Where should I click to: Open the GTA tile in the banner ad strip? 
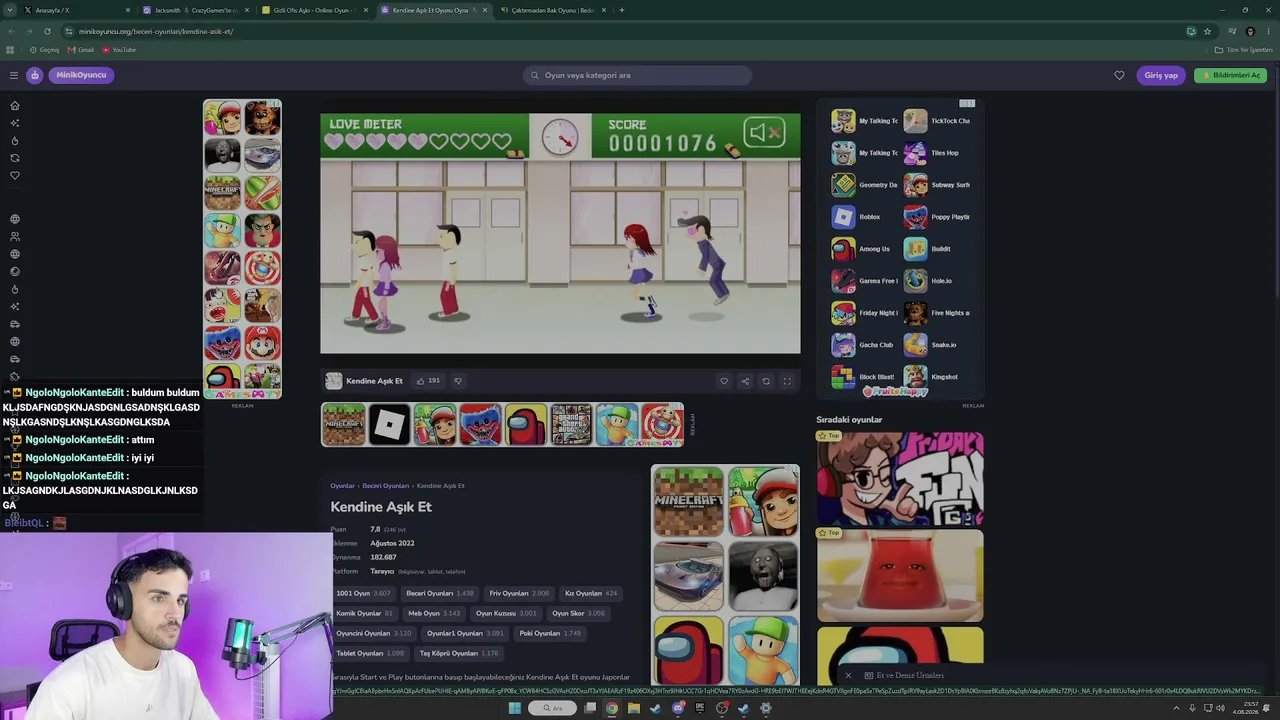coord(572,425)
